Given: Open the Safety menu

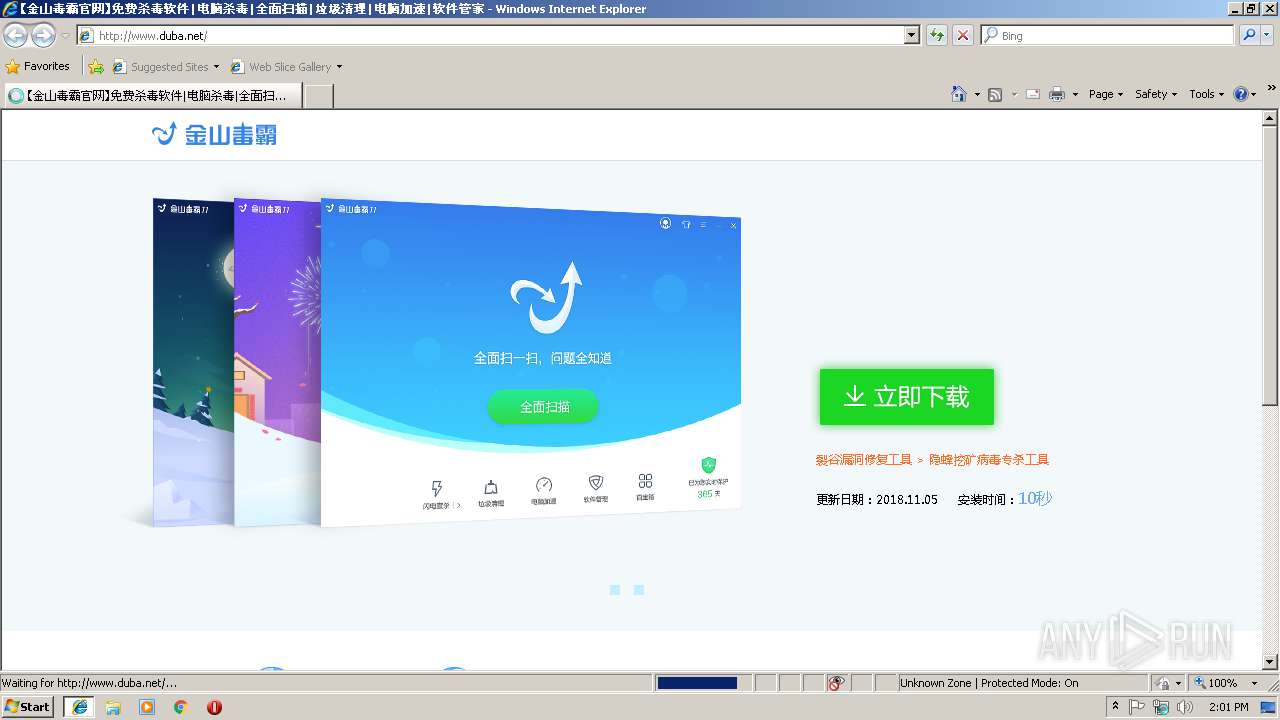Looking at the screenshot, I should (1156, 94).
